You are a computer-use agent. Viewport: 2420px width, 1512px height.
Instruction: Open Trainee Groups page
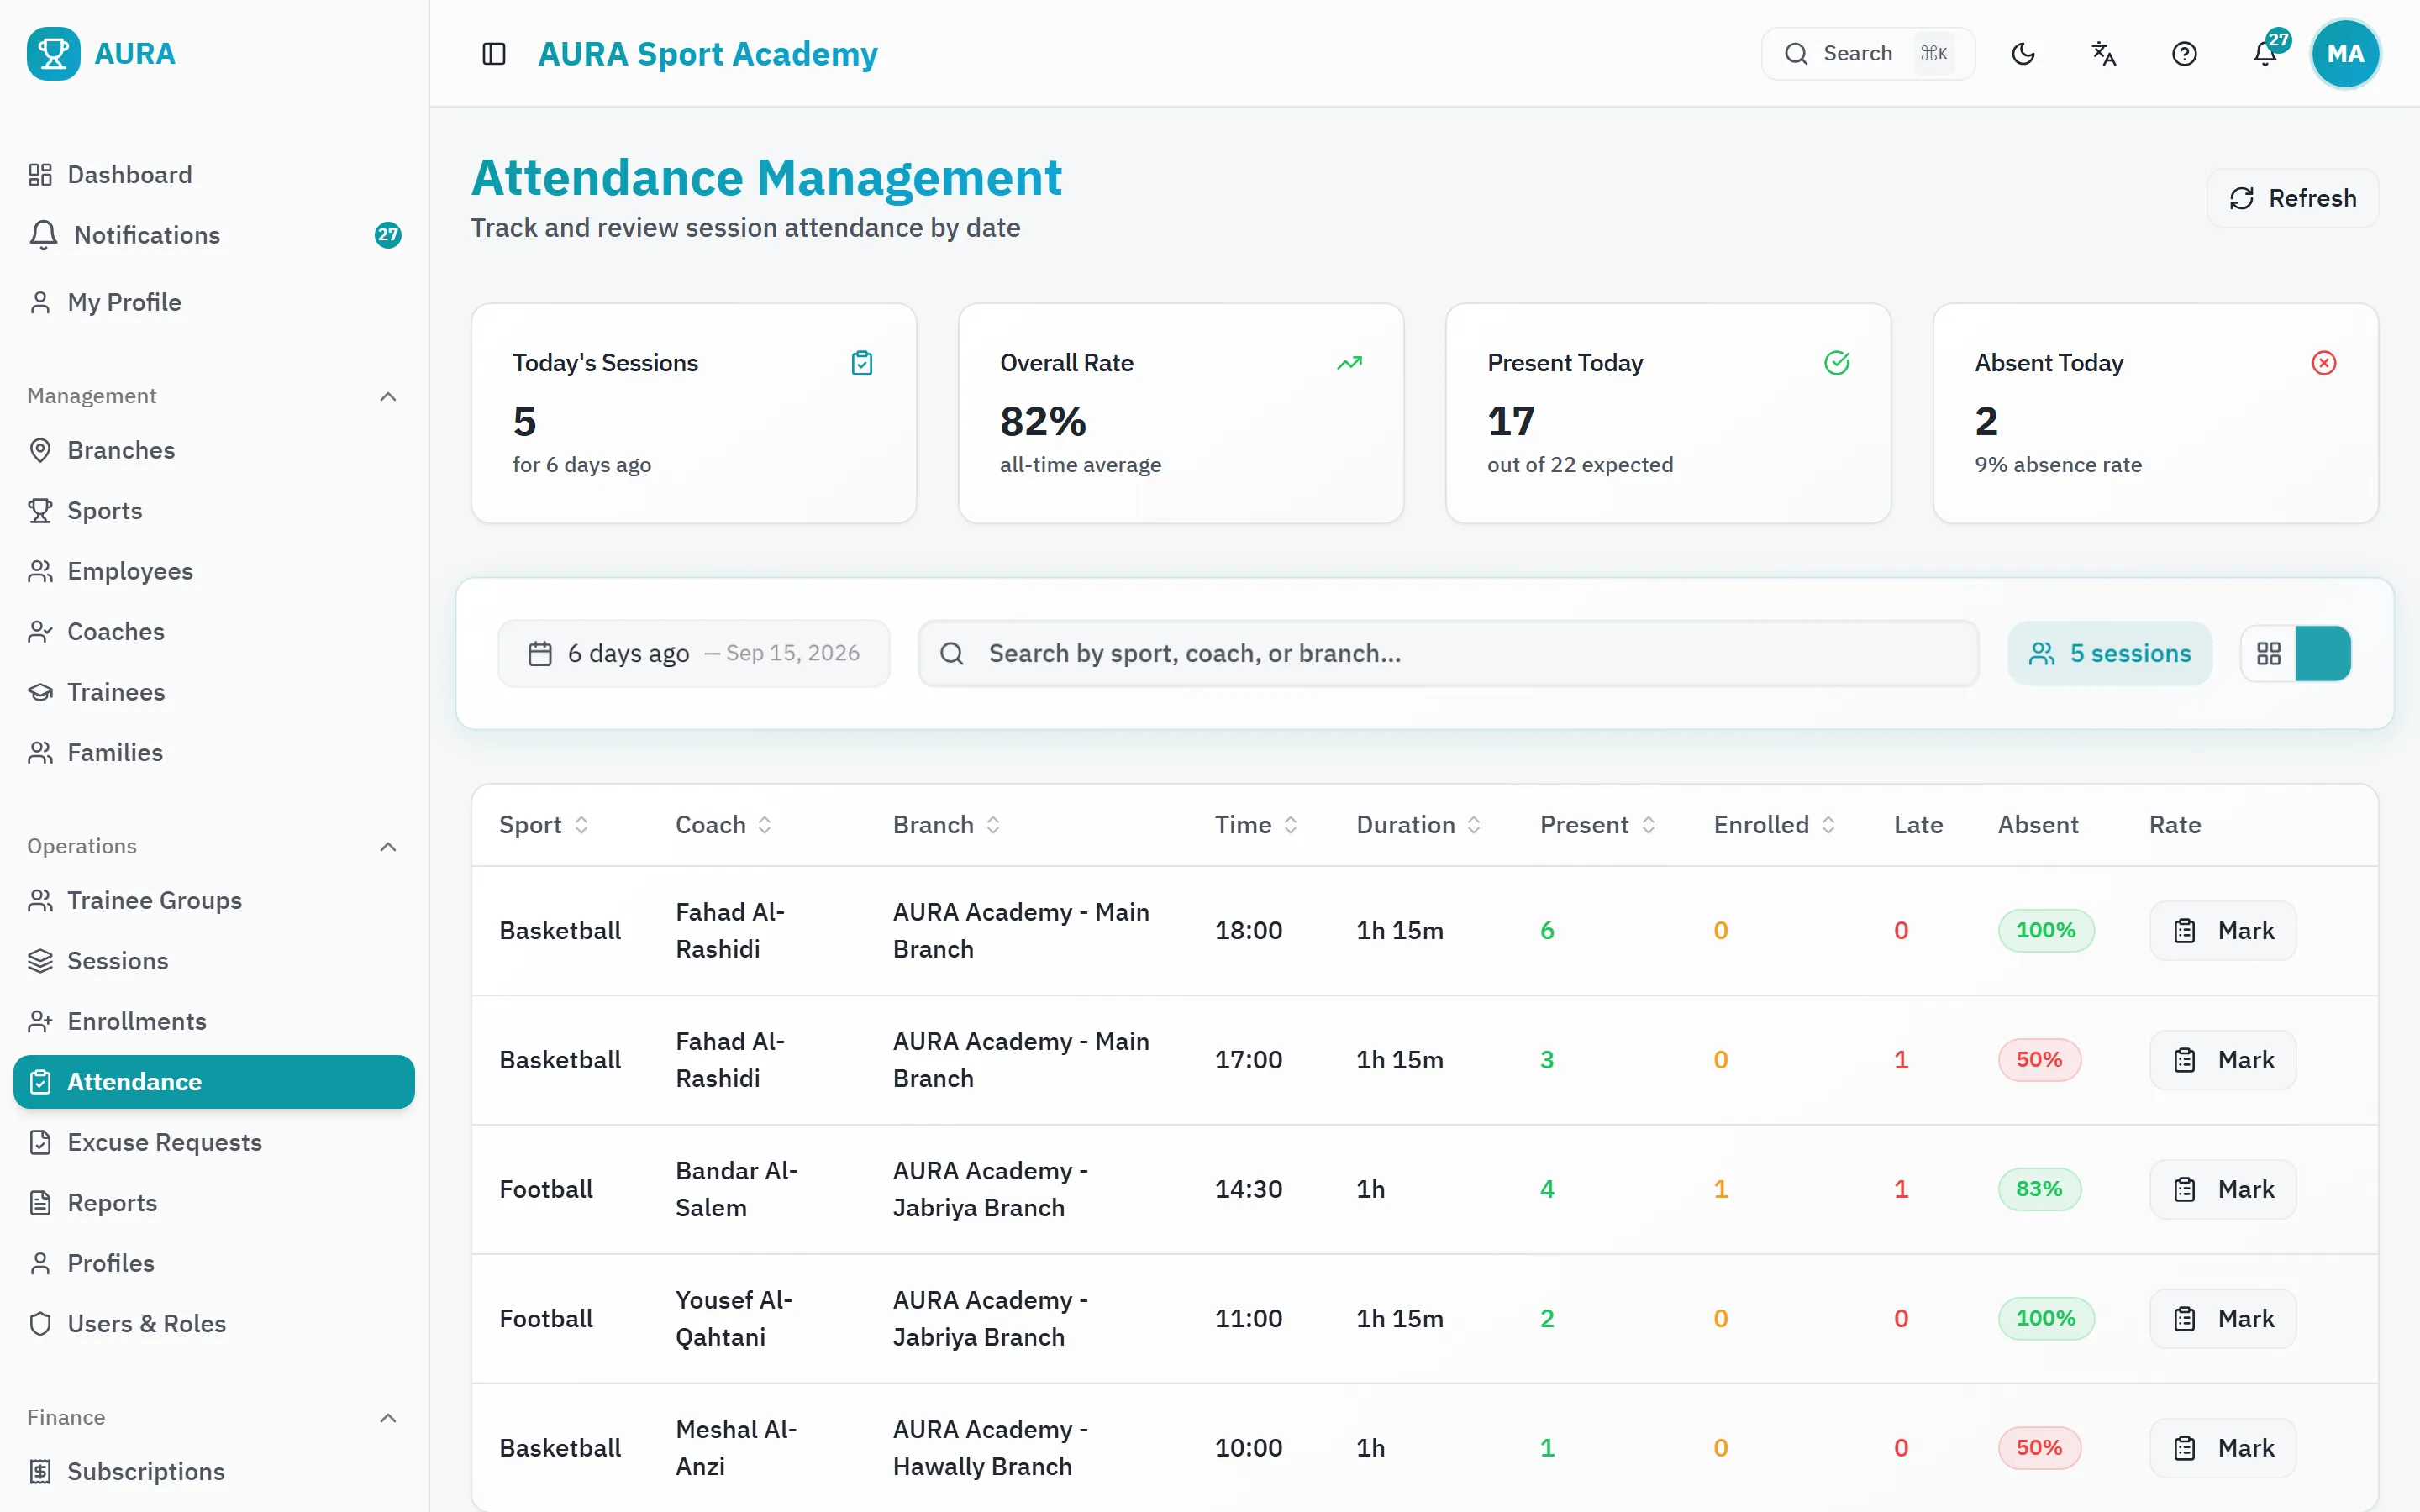point(214,900)
